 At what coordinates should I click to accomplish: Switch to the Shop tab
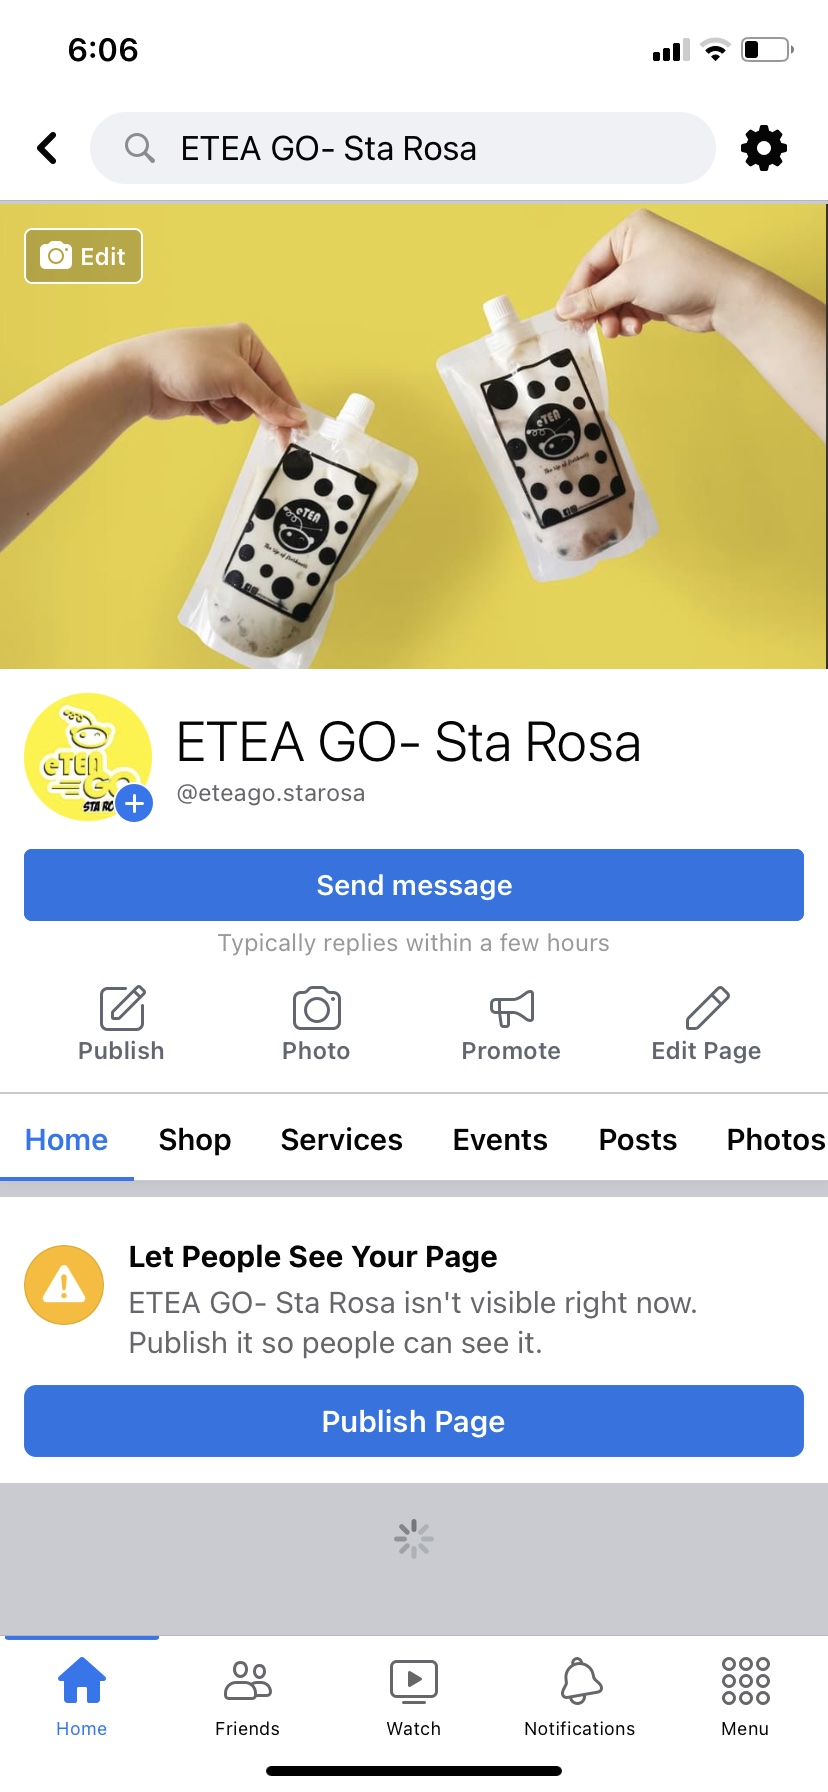(x=195, y=1140)
